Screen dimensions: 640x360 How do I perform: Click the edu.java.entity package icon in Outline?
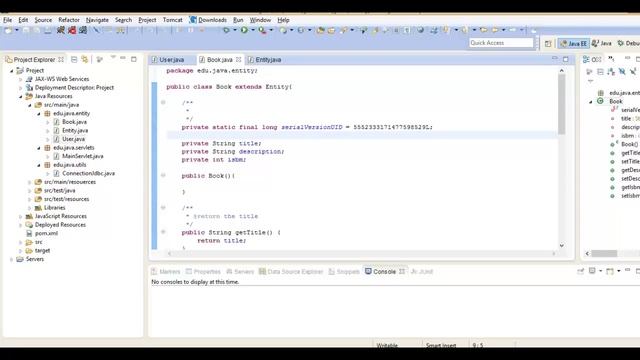pyautogui.click(x=601, y=93)
